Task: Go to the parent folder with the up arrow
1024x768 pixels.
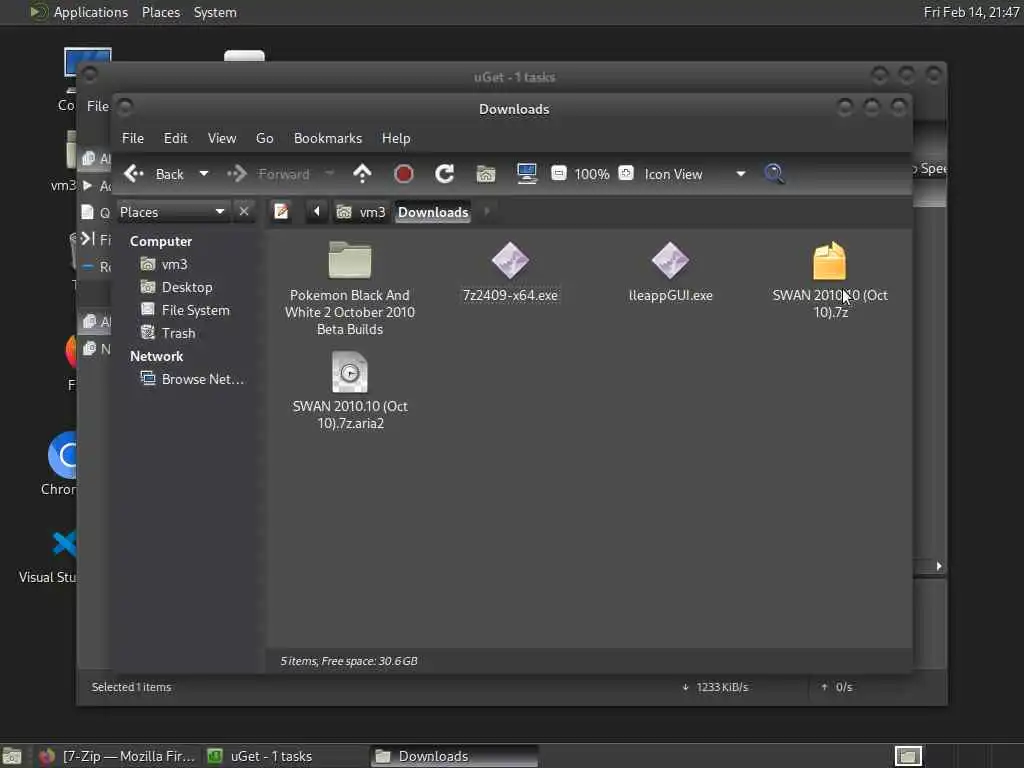Action: [362, 174]
